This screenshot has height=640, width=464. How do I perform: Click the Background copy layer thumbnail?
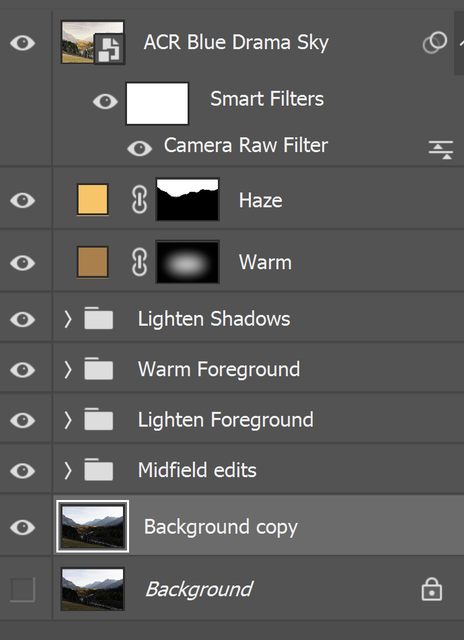[92, 527]
